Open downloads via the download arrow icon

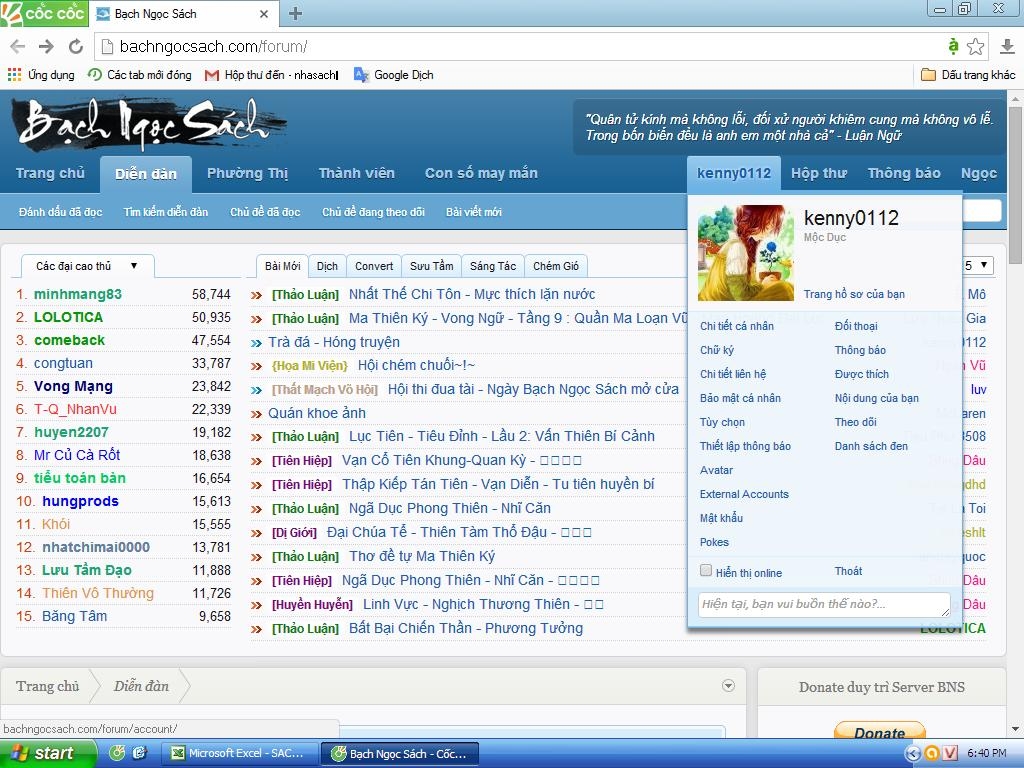pyautogui.click(x=1007, y=46)
